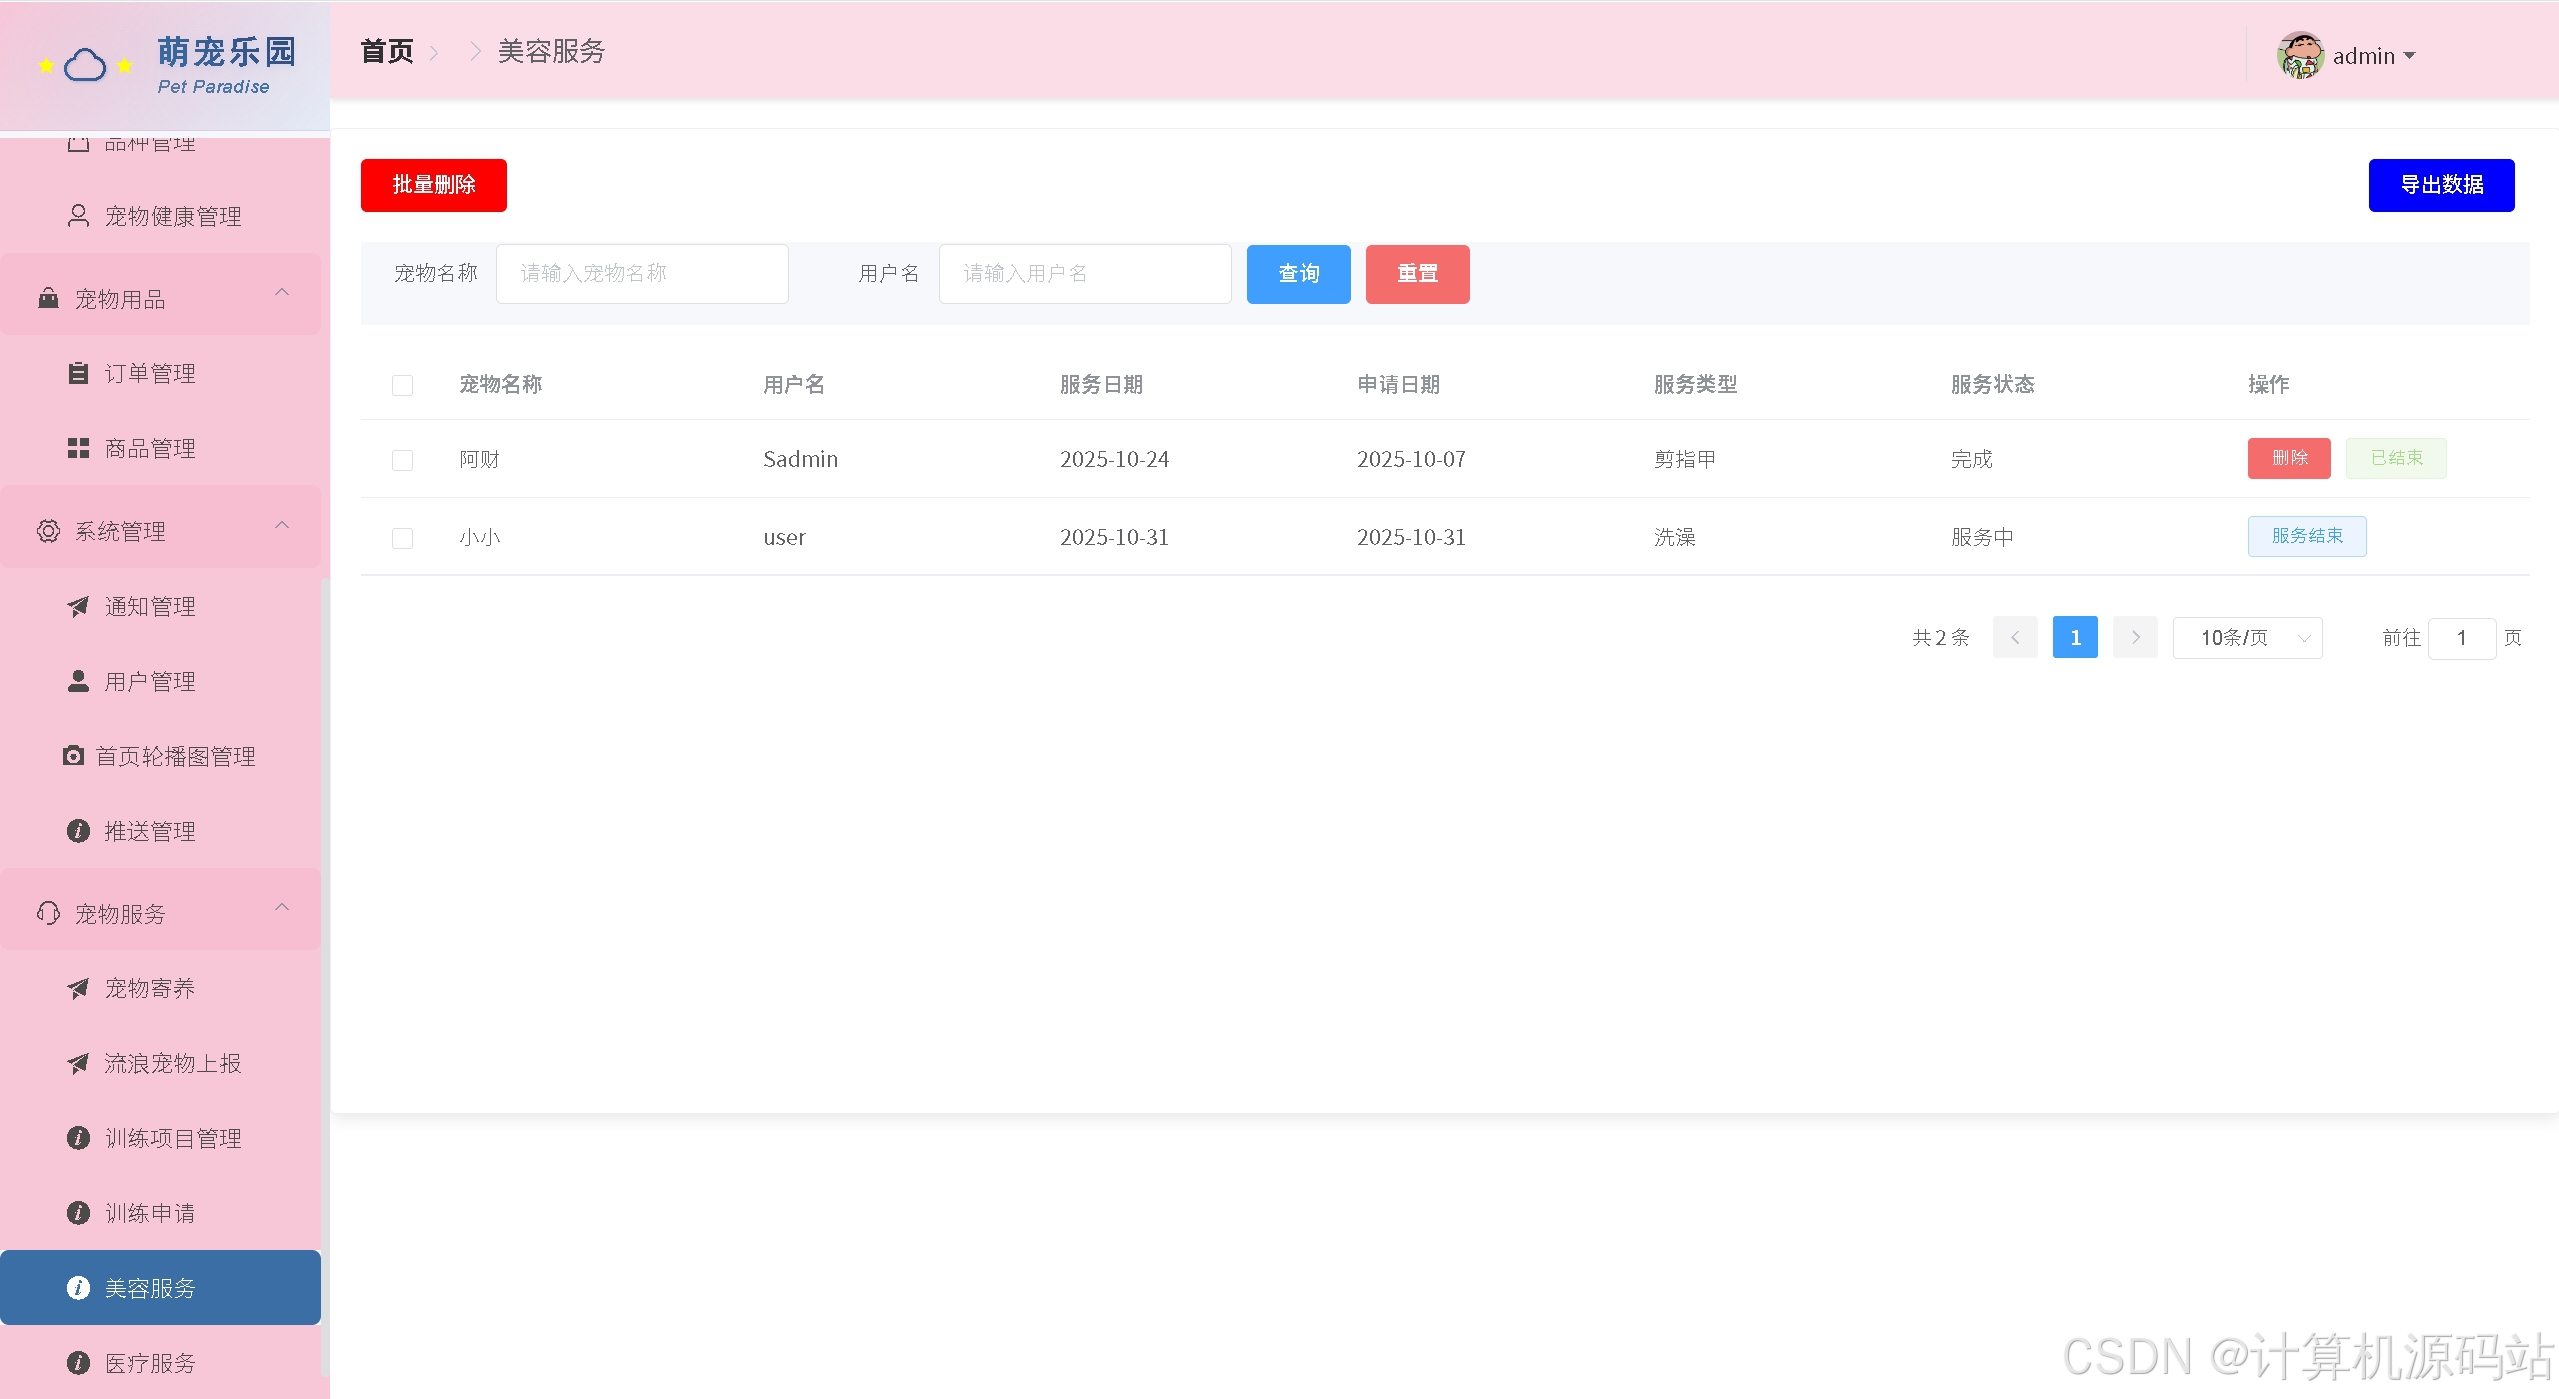2559x1399 pixels.
Task: Delete the 阿财 row
Action: (x=2289, y=458)
